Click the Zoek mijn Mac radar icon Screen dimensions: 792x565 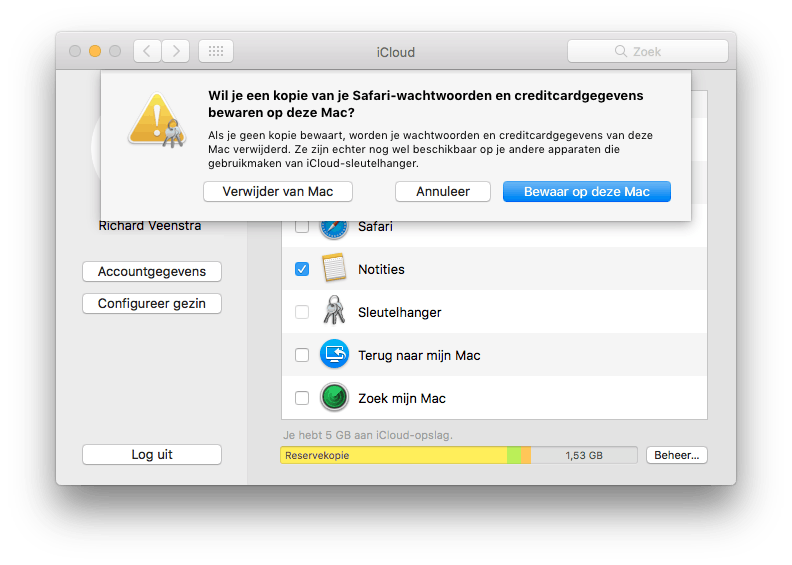(334, 397)
